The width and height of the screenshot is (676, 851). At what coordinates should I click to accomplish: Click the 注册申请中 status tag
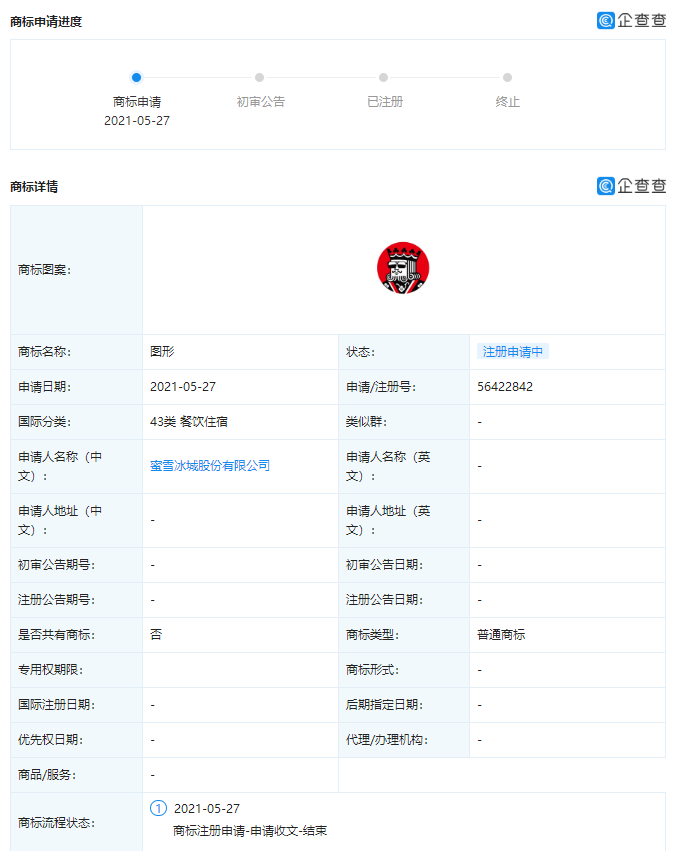point(513,352)
